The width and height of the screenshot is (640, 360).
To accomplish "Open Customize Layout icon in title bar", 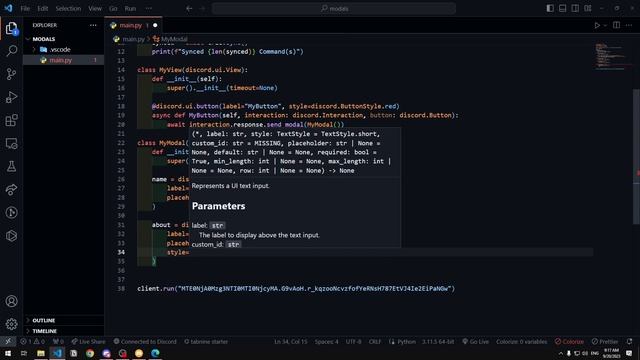I will coord(588,8).
